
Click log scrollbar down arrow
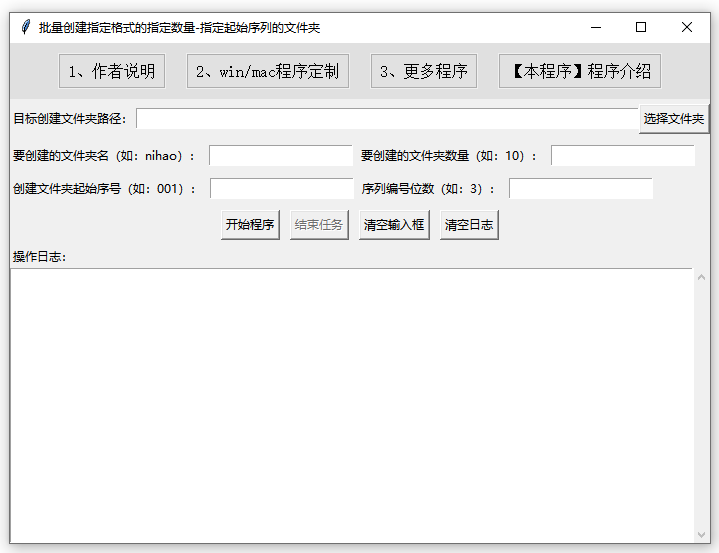(701, 535)
